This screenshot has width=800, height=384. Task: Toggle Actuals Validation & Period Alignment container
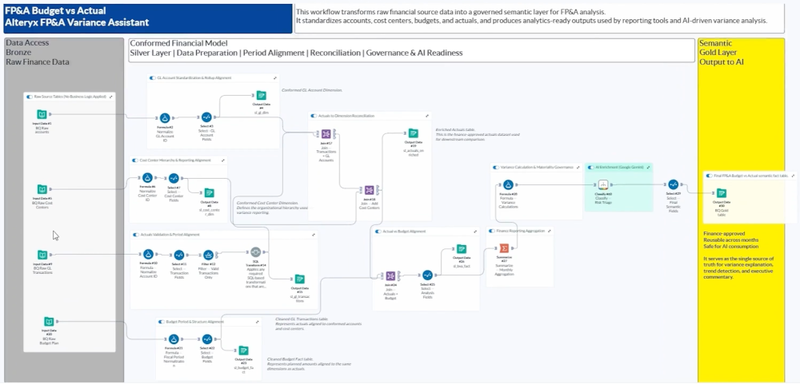[x=136, y=235]
